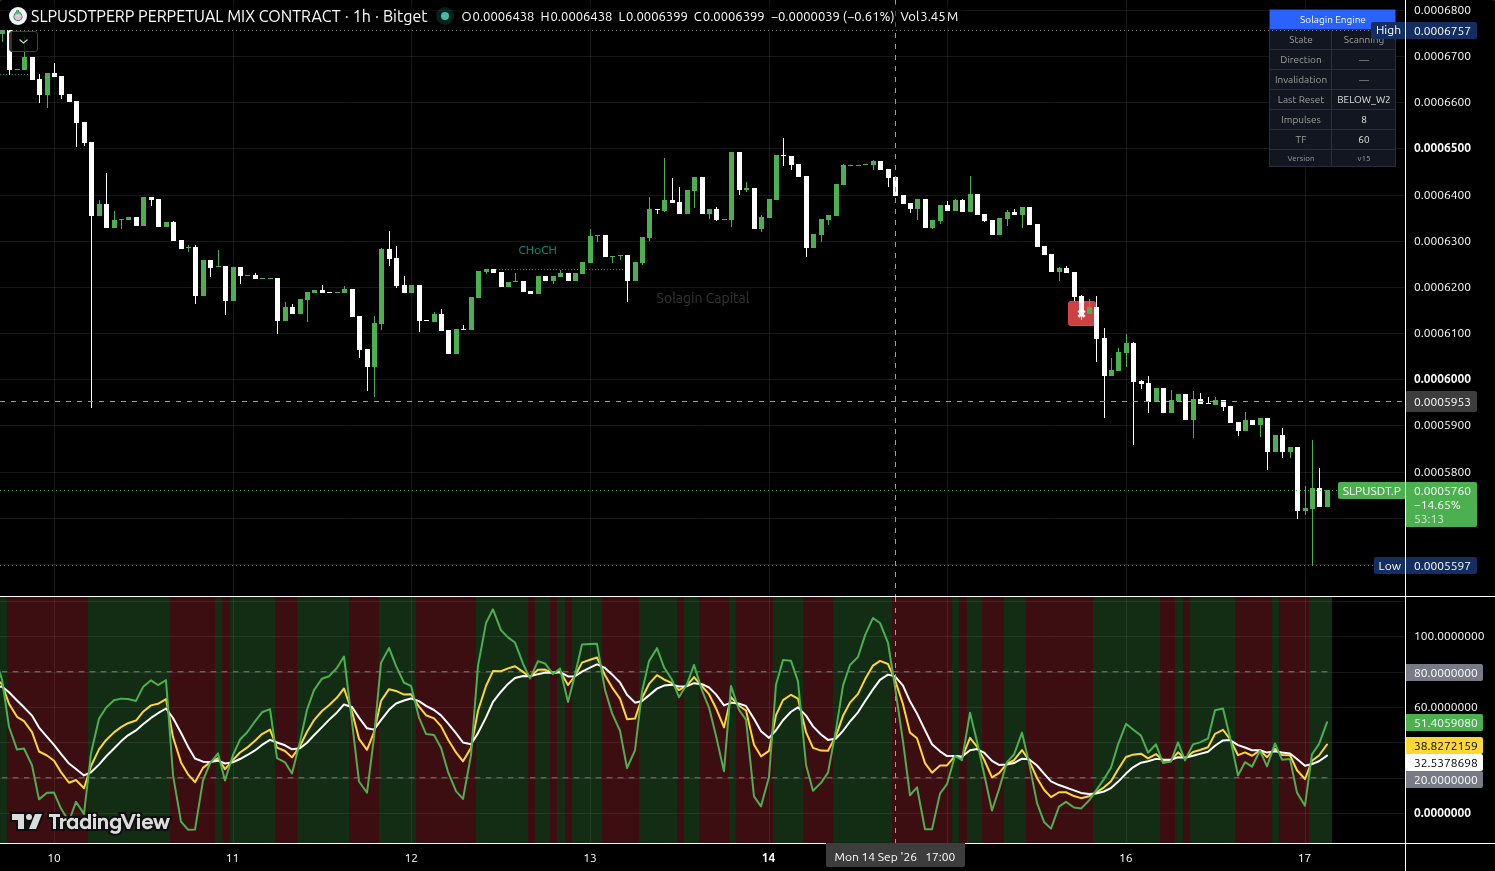Expand the indicator legend chevron under the symbol name
The height and width of the screenshot is (871, 1495).
pos(23,42)
